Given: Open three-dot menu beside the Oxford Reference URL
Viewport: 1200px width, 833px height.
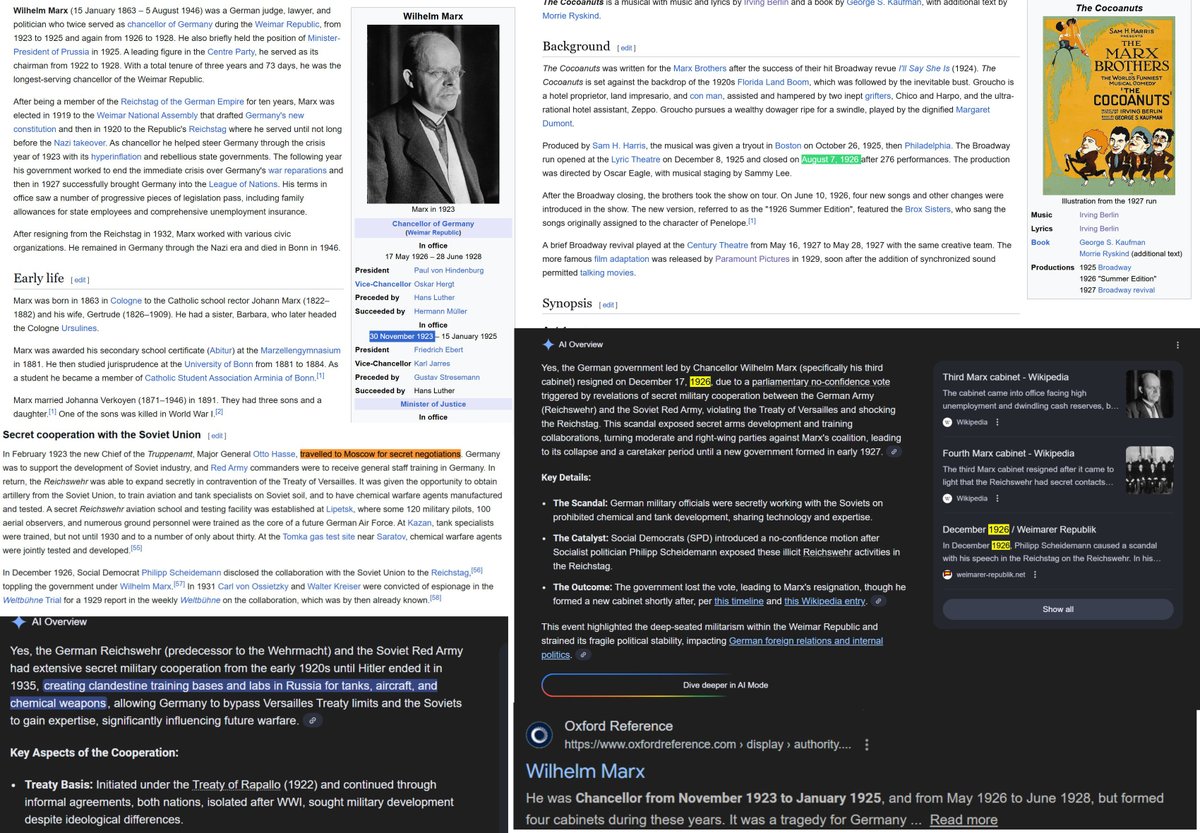Looking at the screenshot, I should tap(867, 745).
